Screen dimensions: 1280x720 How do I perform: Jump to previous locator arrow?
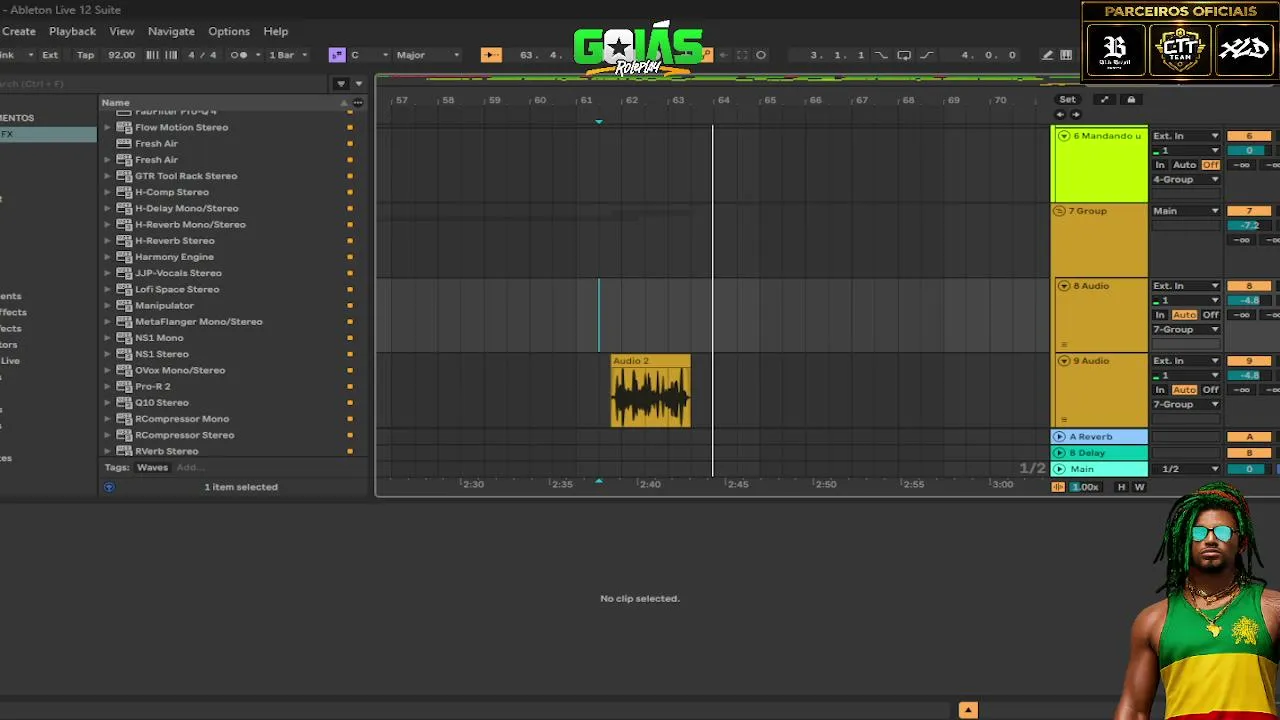tap(1061, 114)
